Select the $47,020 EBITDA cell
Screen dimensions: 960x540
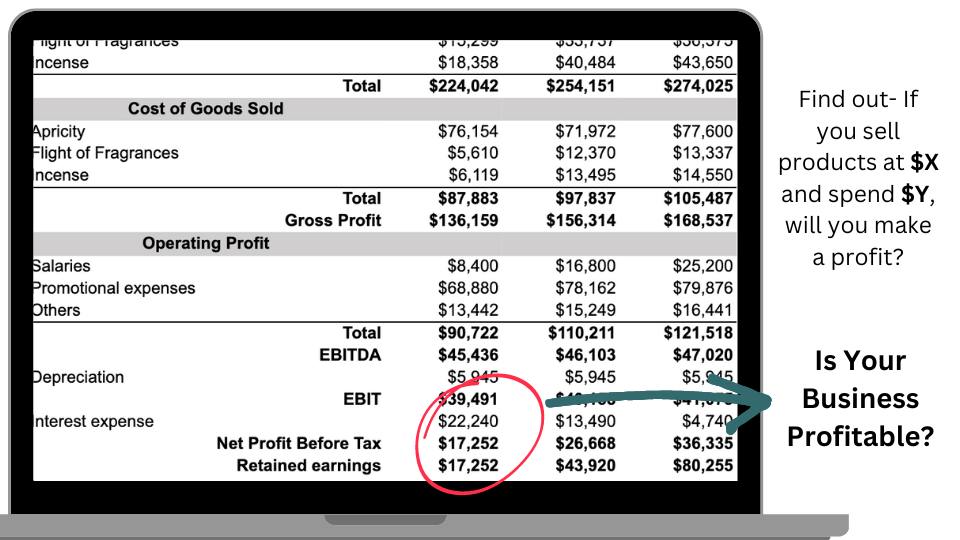(703, 355)
